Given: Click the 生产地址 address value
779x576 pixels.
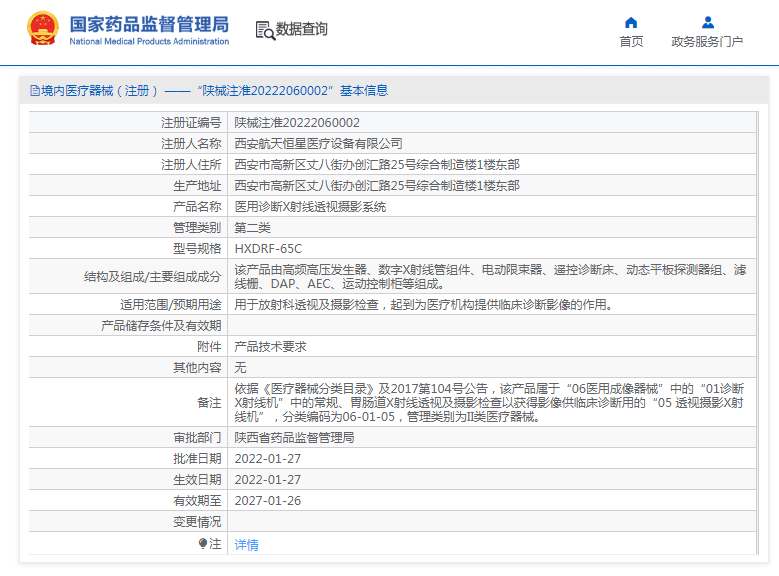Looking at the screenshot, I should (x=377, y=185).
